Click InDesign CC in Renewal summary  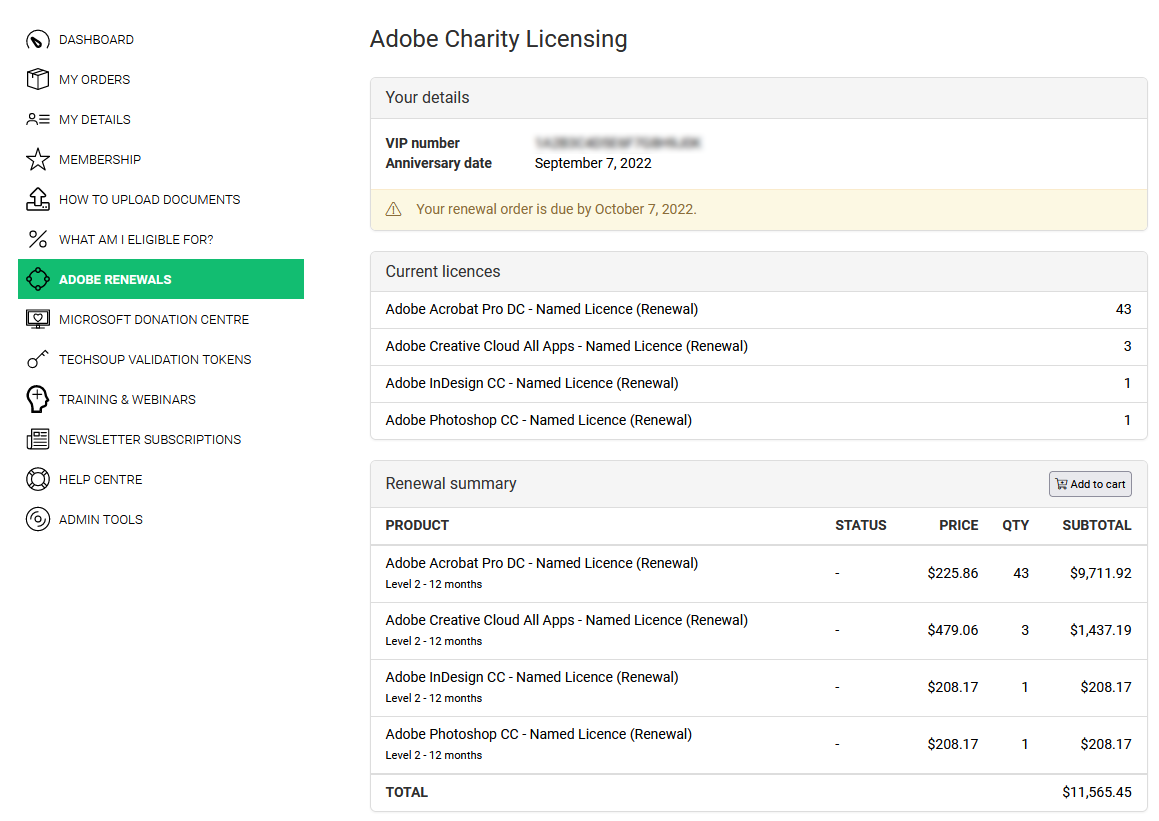click(x=531, y=677)
